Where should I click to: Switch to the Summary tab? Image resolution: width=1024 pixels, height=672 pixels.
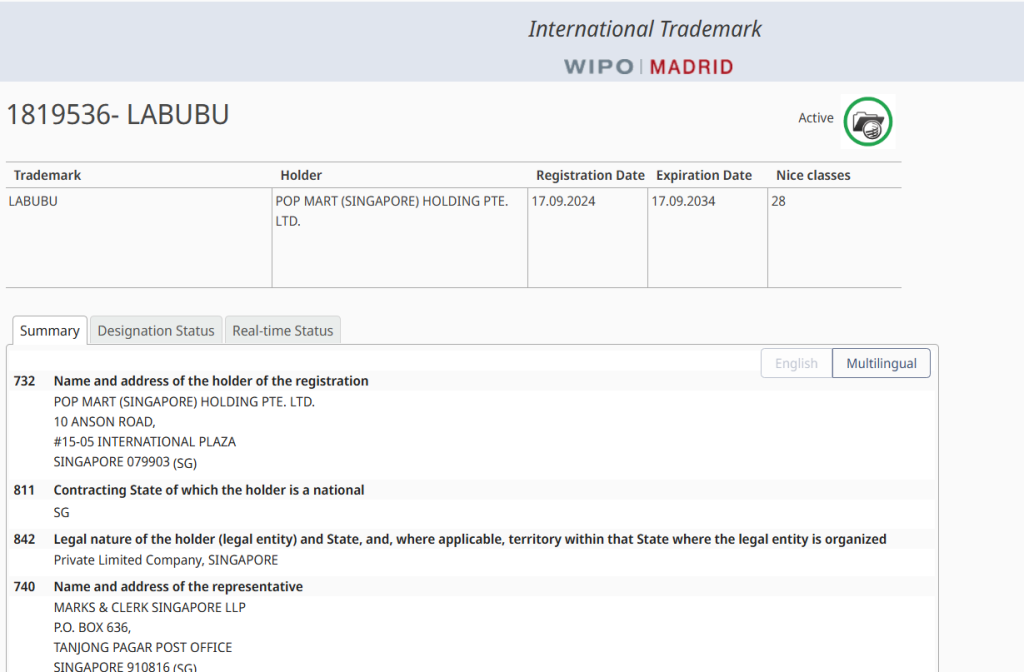point(49,331)
